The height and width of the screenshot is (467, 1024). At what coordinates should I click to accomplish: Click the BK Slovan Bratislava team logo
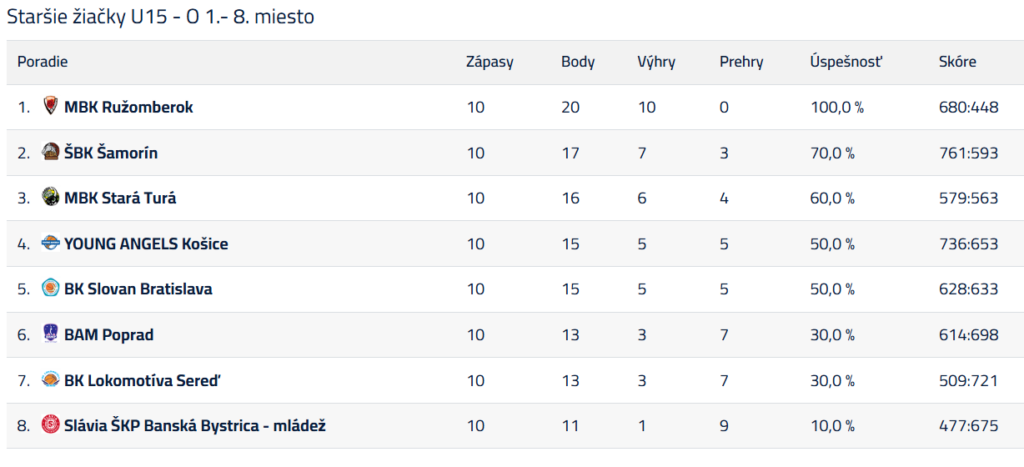click(x=51, y=288)
